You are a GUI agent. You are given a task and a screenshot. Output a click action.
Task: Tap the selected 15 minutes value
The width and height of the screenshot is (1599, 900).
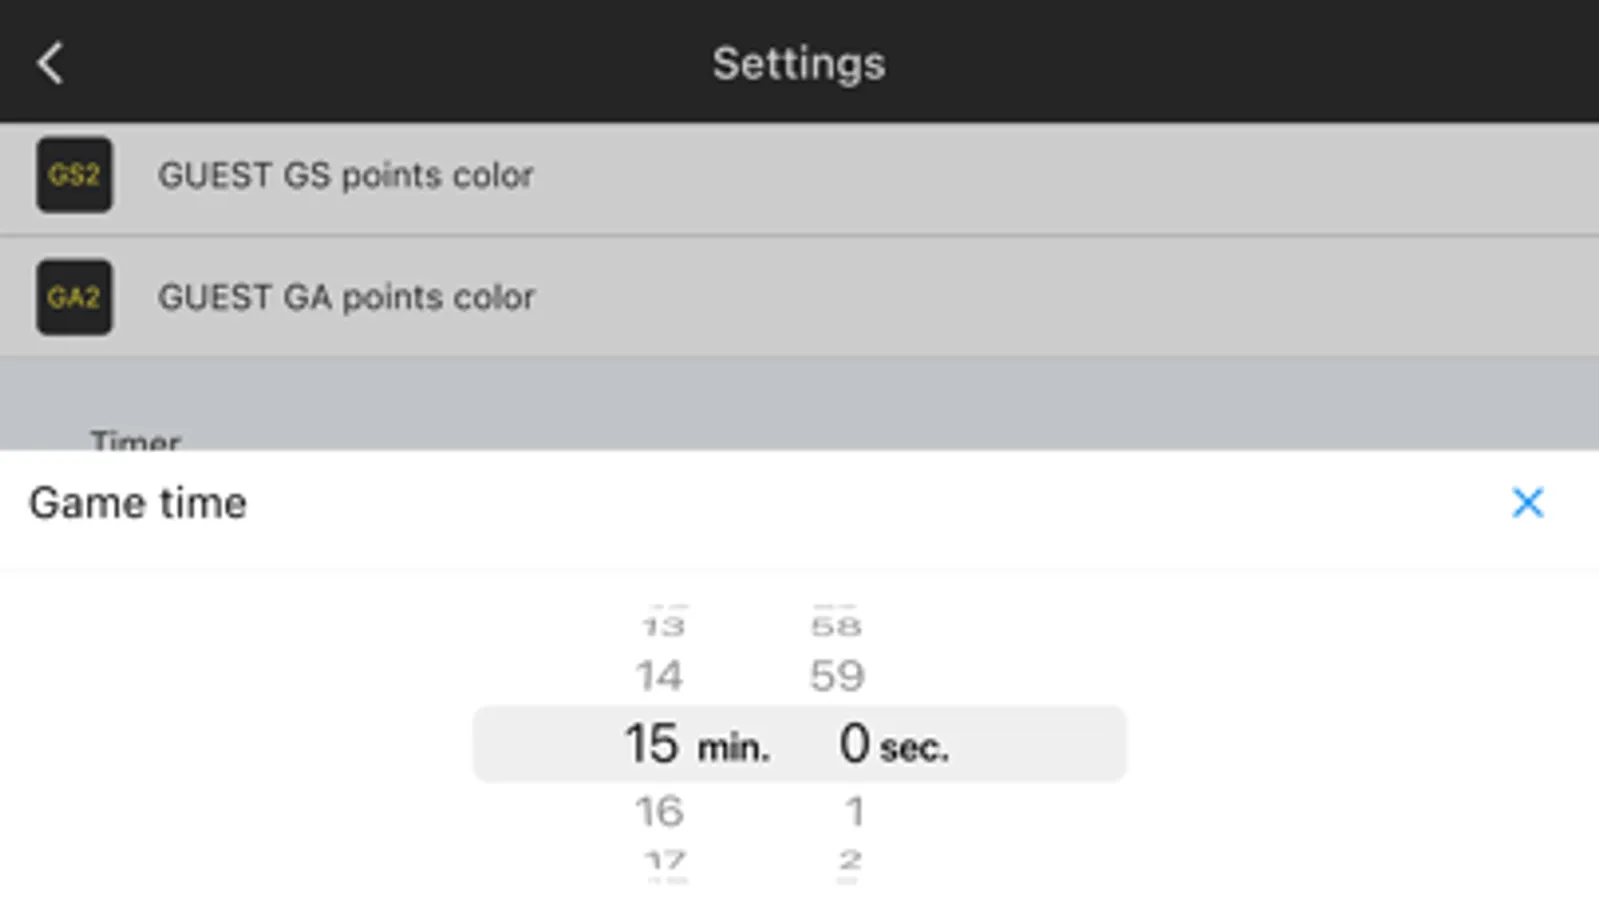[x=652, y=744]
